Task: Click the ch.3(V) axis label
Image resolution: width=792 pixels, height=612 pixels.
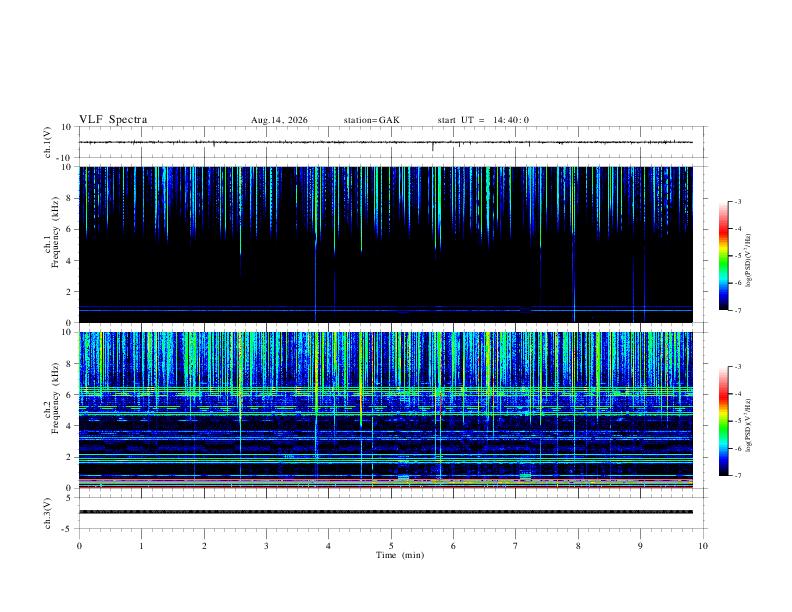Action: pos(47,513)
